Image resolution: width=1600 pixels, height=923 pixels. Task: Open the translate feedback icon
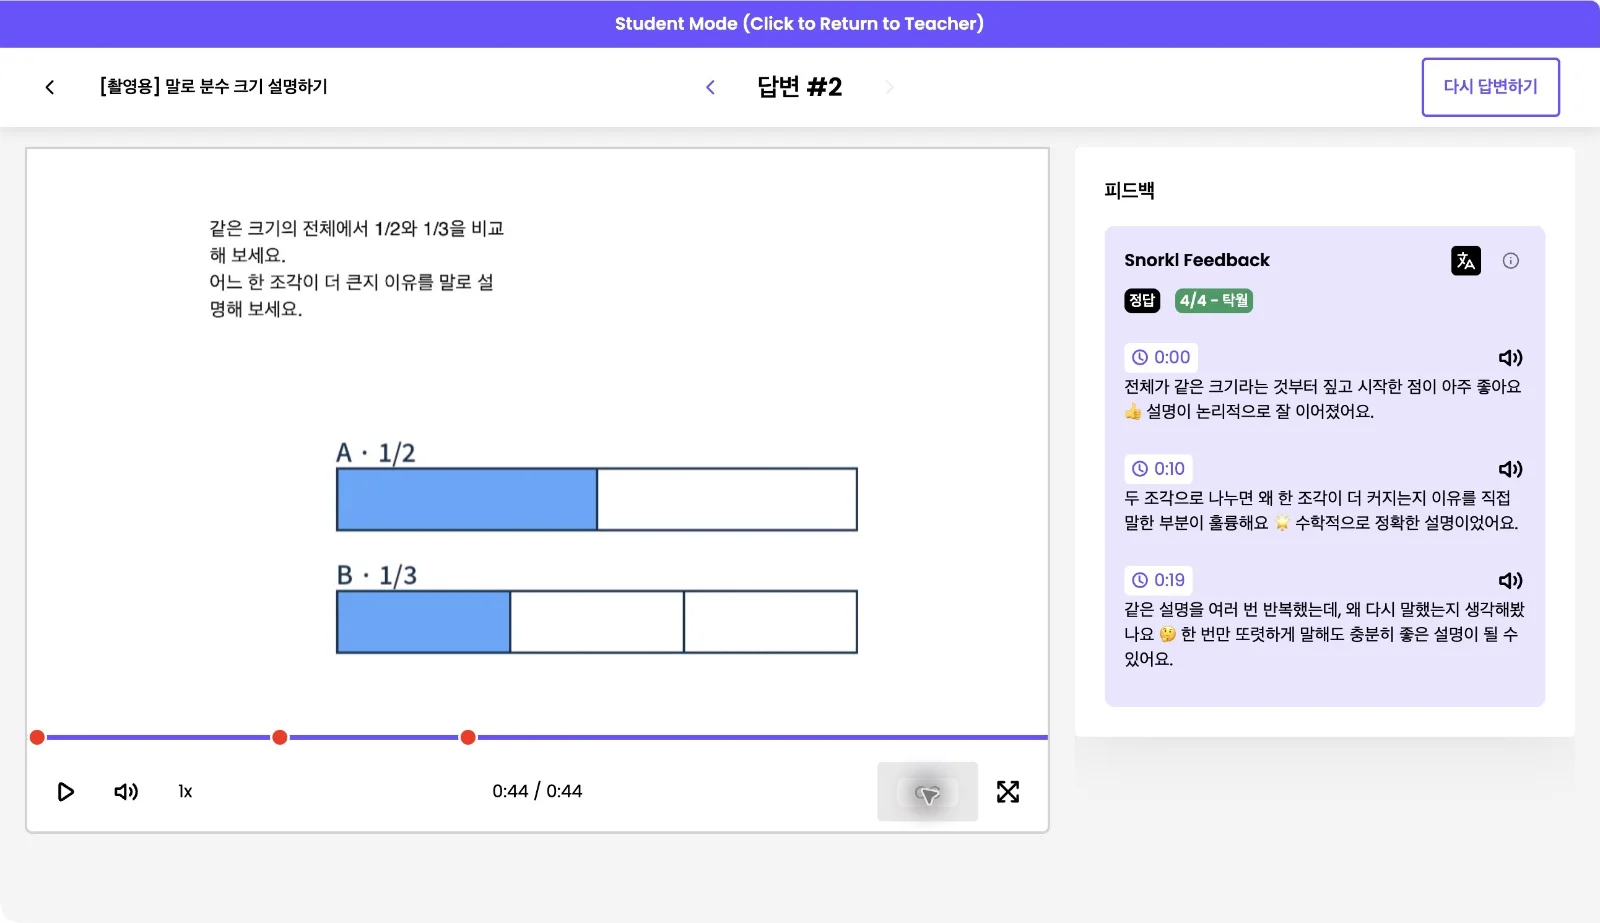tap(1466, 260)
